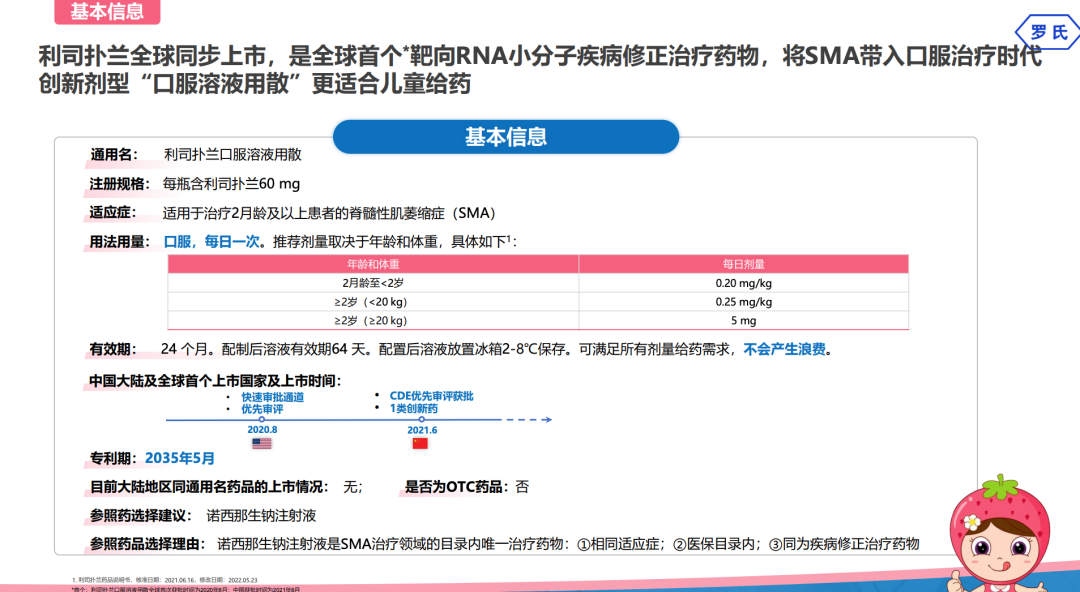Click the 用法用量 label
The image size is (1080, 592).
tap(119, 242)
